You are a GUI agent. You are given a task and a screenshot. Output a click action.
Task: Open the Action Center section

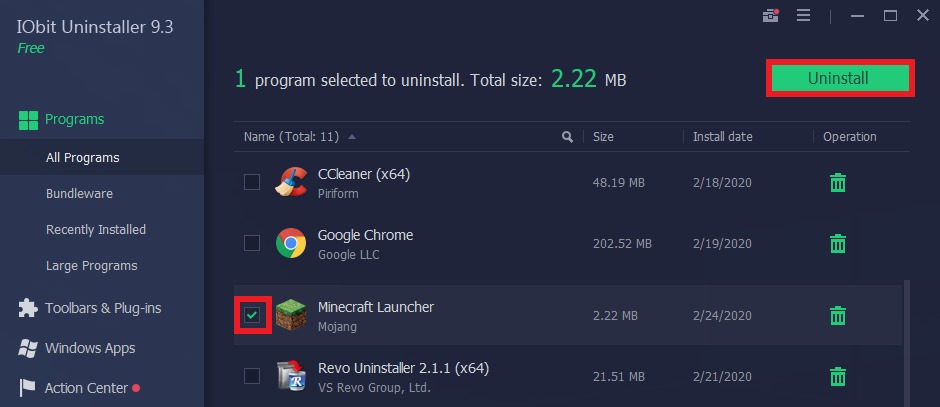coord(79,388)
